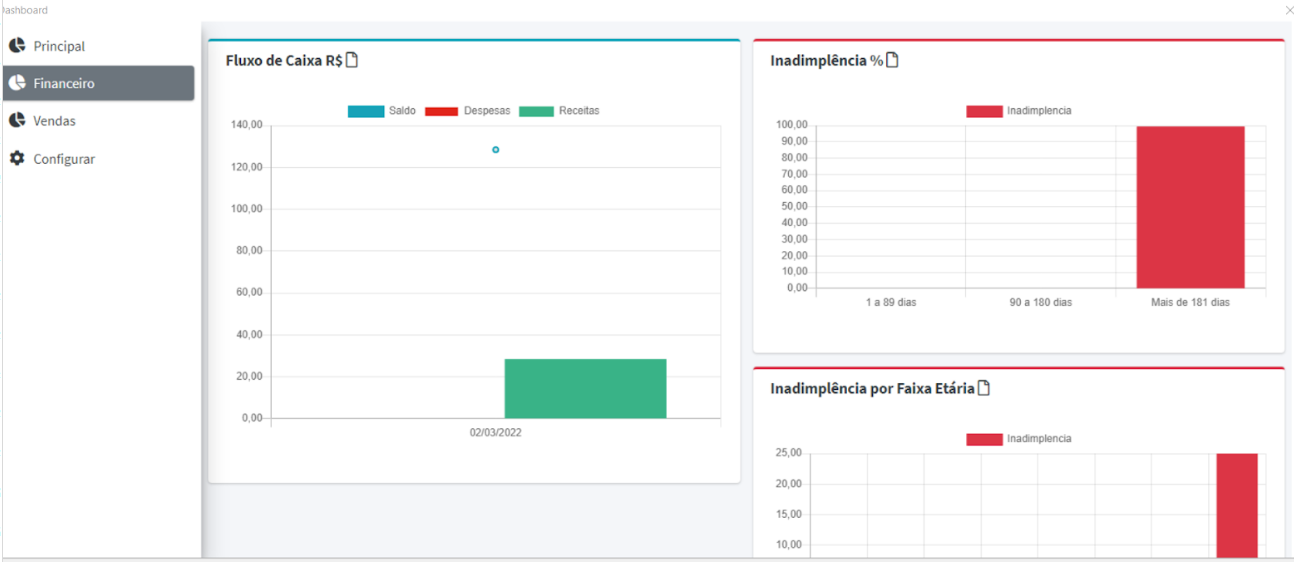
Task: Select the Financeiro sidebar item
Action: point(64,83)
